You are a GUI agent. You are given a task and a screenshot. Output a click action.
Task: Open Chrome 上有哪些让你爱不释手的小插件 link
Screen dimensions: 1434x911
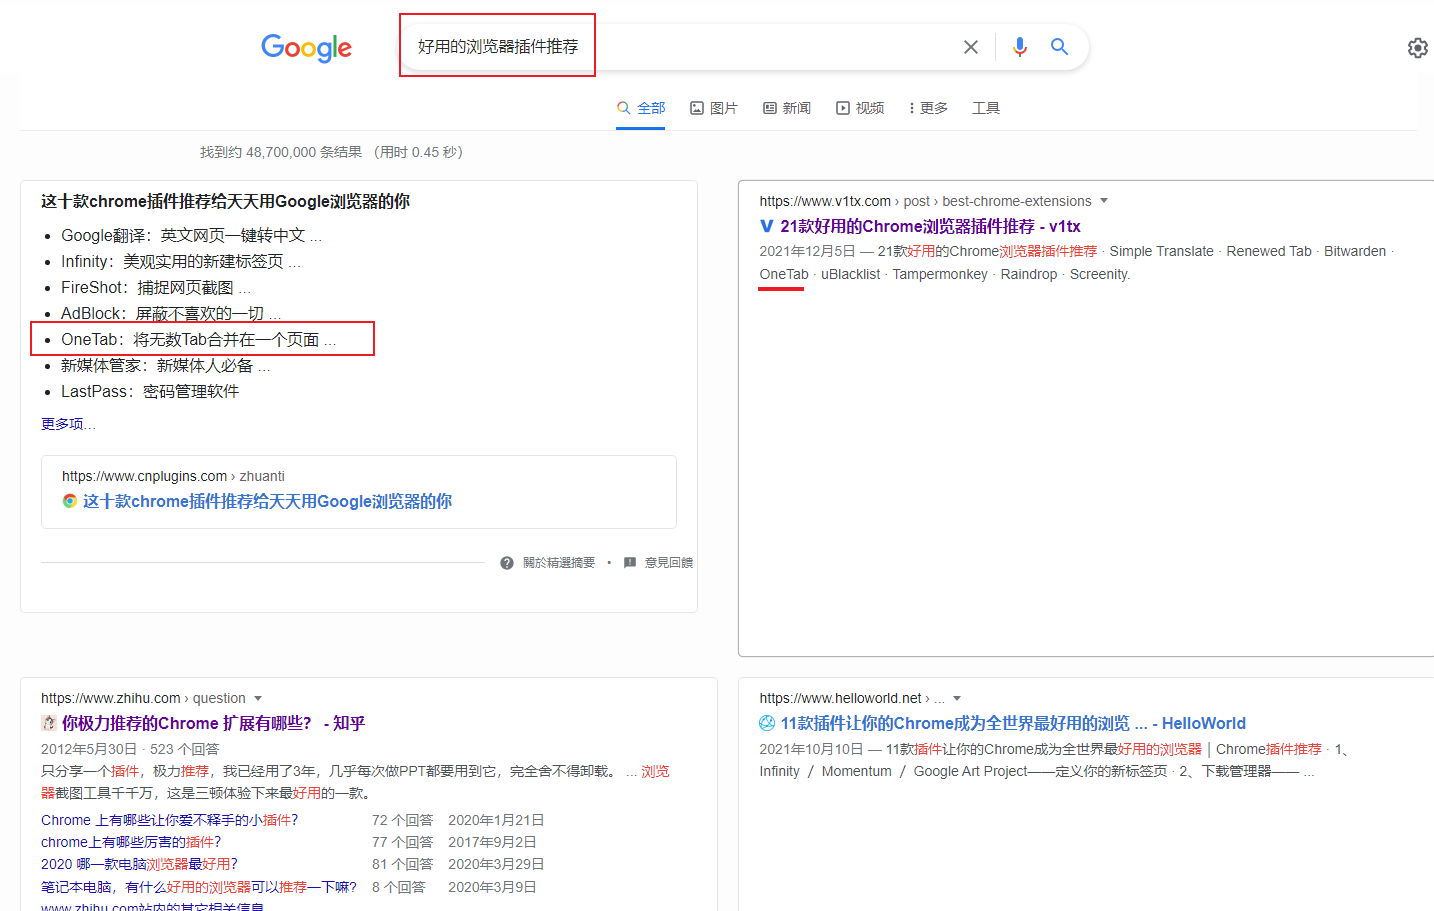tap(169, 820)
